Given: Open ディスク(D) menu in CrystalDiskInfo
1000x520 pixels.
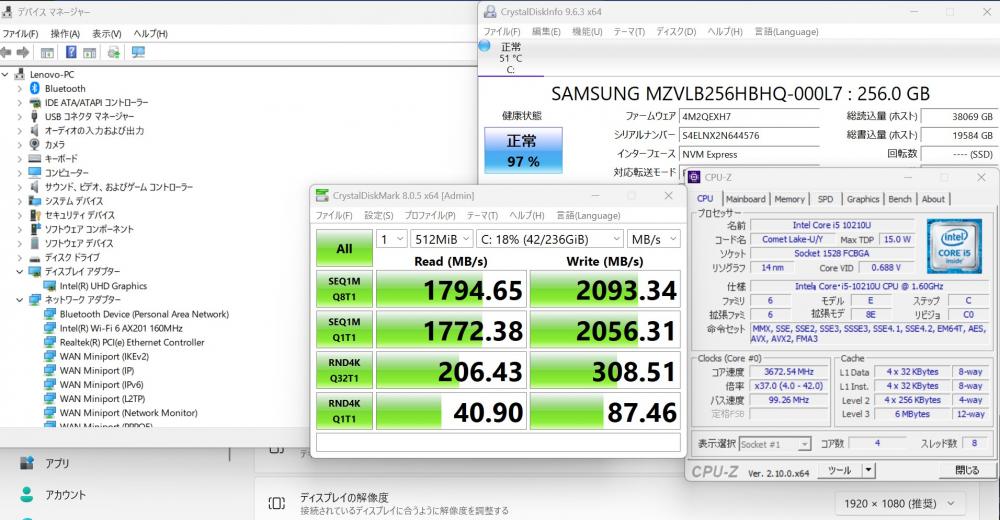Looking at the screenshot, I should coord(676,31).
